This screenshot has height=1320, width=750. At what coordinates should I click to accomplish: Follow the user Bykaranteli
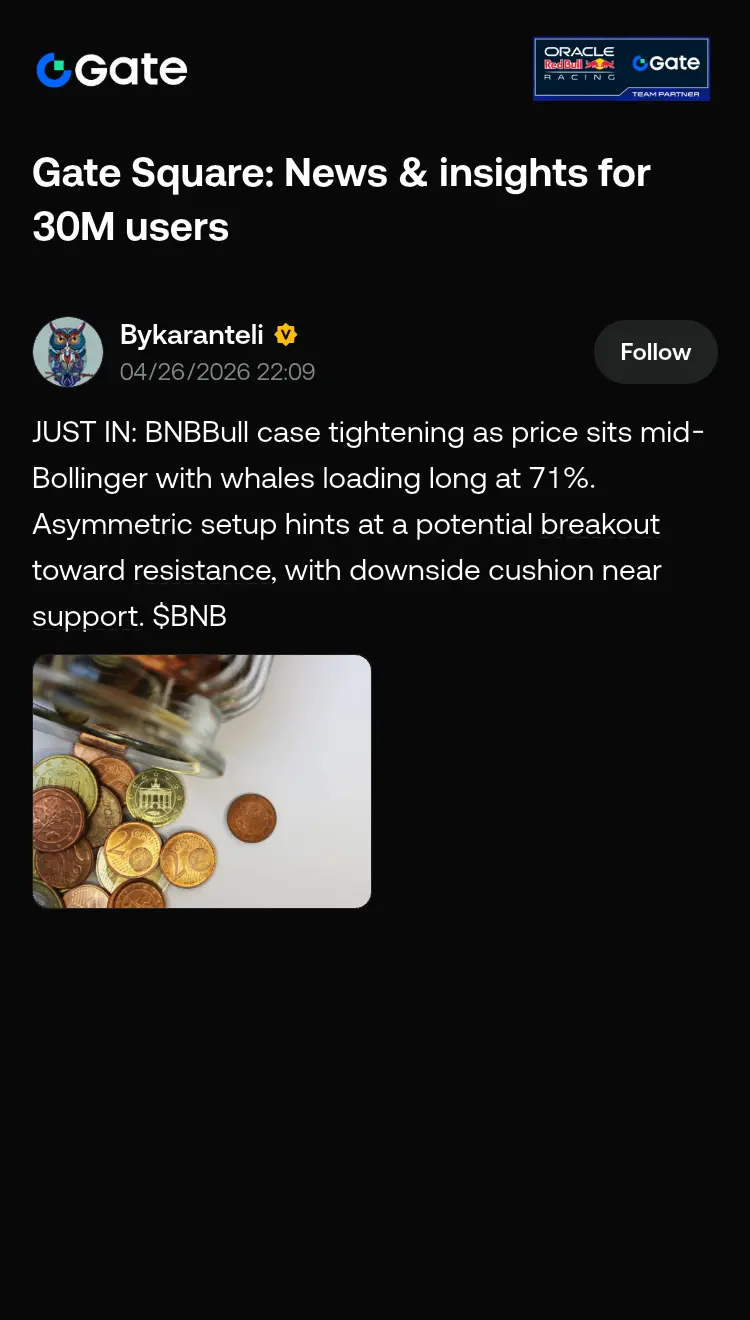pos(656,352)
